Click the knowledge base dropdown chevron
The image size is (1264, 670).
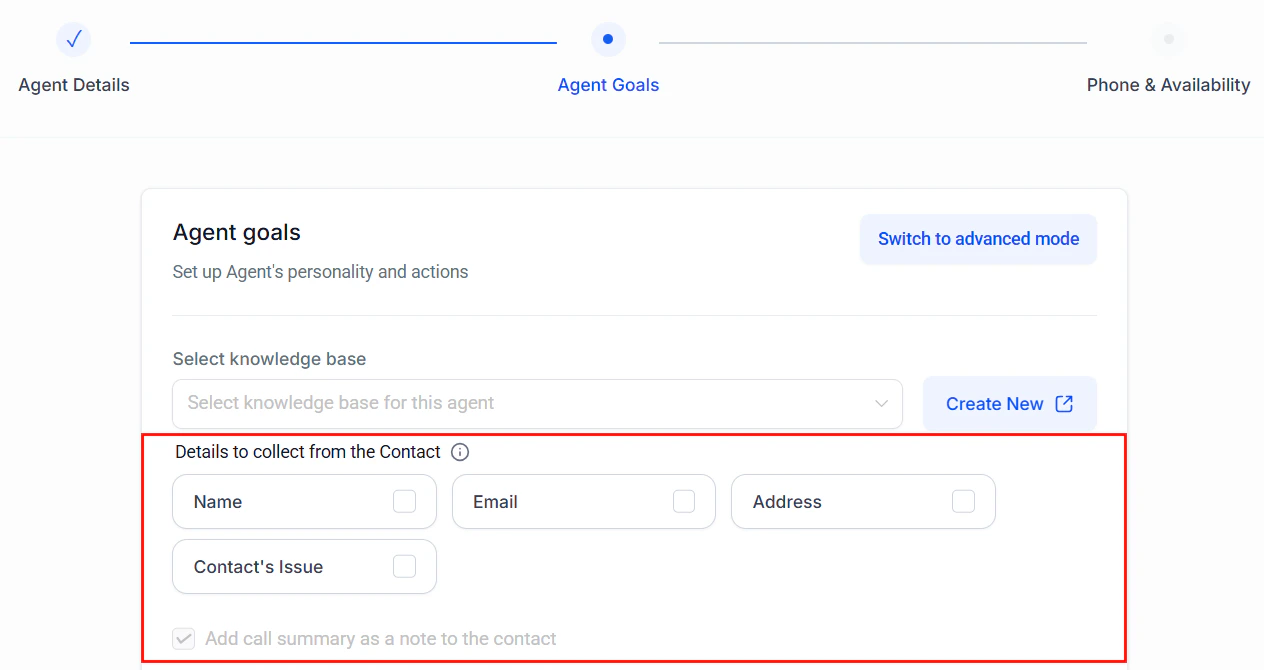(881, 403)
